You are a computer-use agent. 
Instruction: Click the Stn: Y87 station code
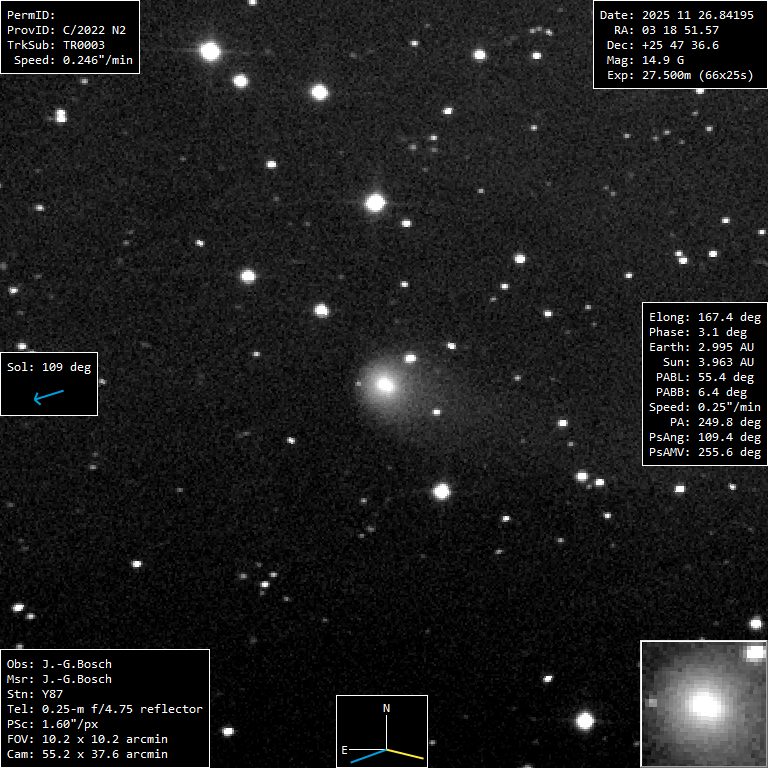coord(35,694)
